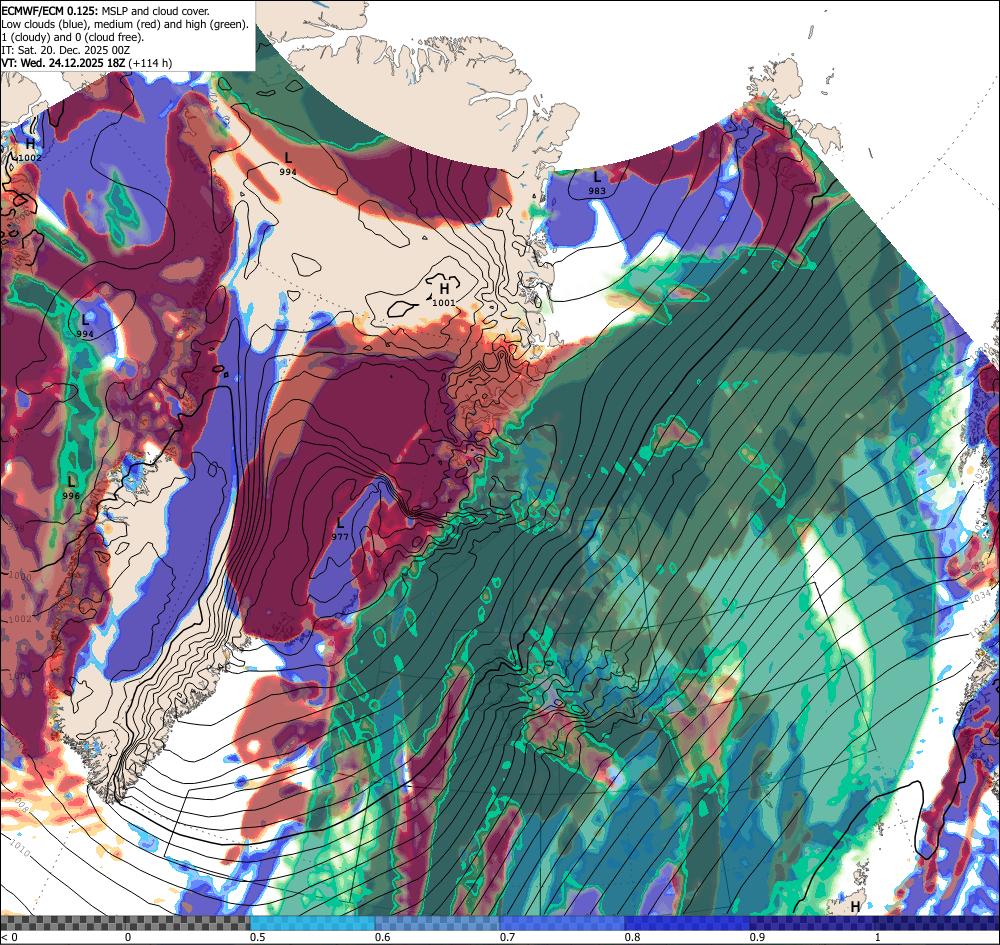Click the L 996 low pressure marker
The image size is (1000, 945).
tap(71, 488)
